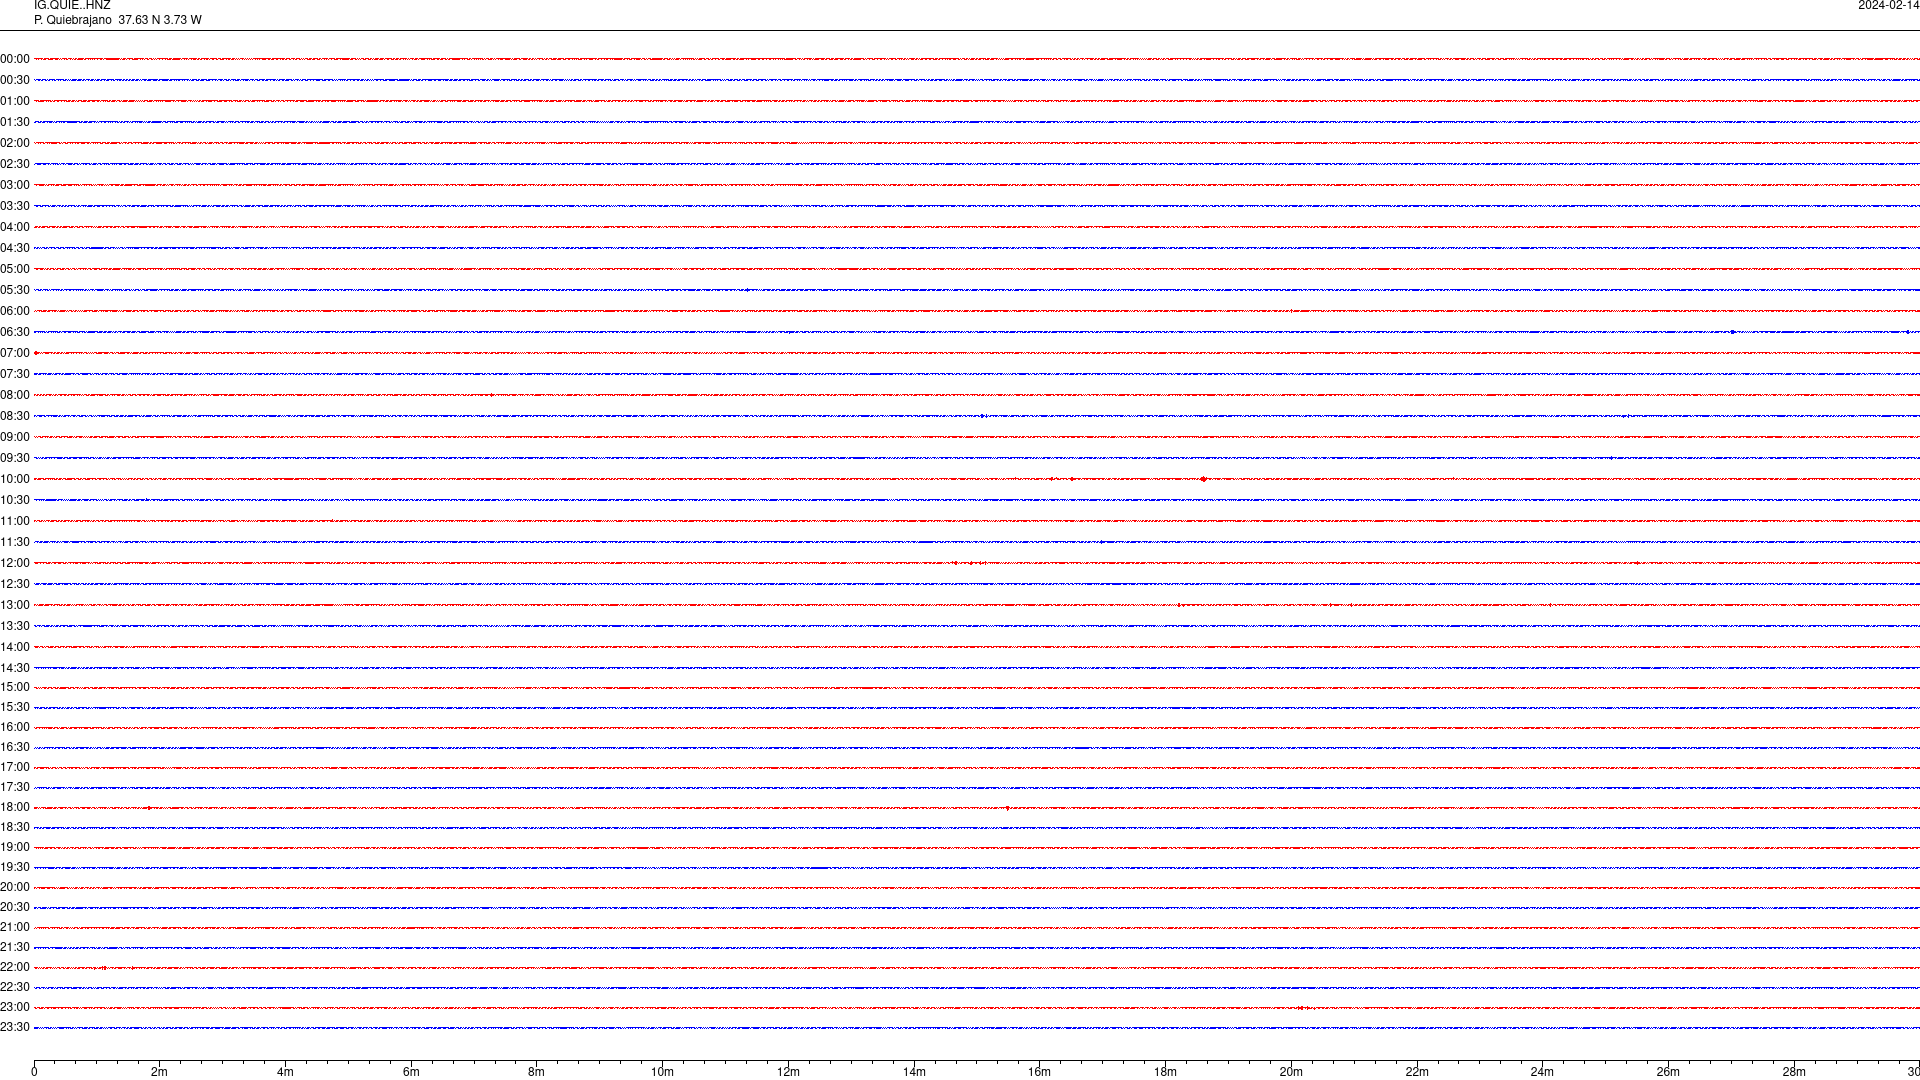Select the 11:00 time row label
The width and height of the screenshot is (1920, 1080).
click(15, 521)
